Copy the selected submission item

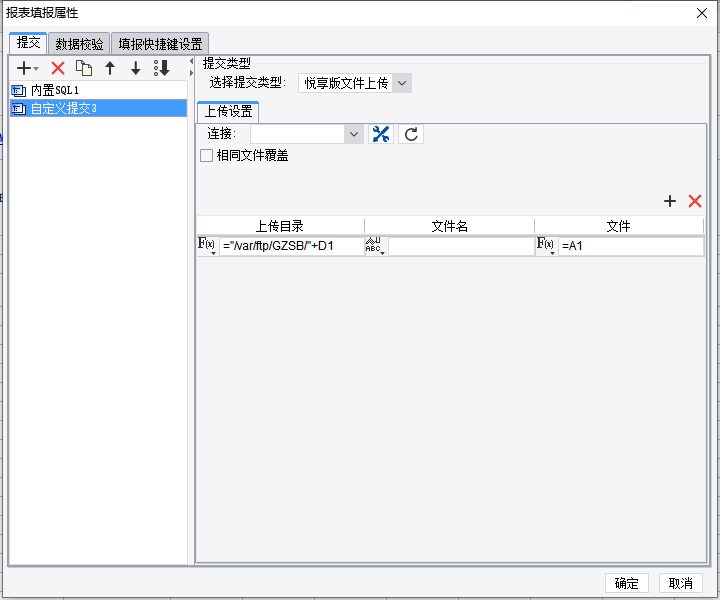point(84,68)
